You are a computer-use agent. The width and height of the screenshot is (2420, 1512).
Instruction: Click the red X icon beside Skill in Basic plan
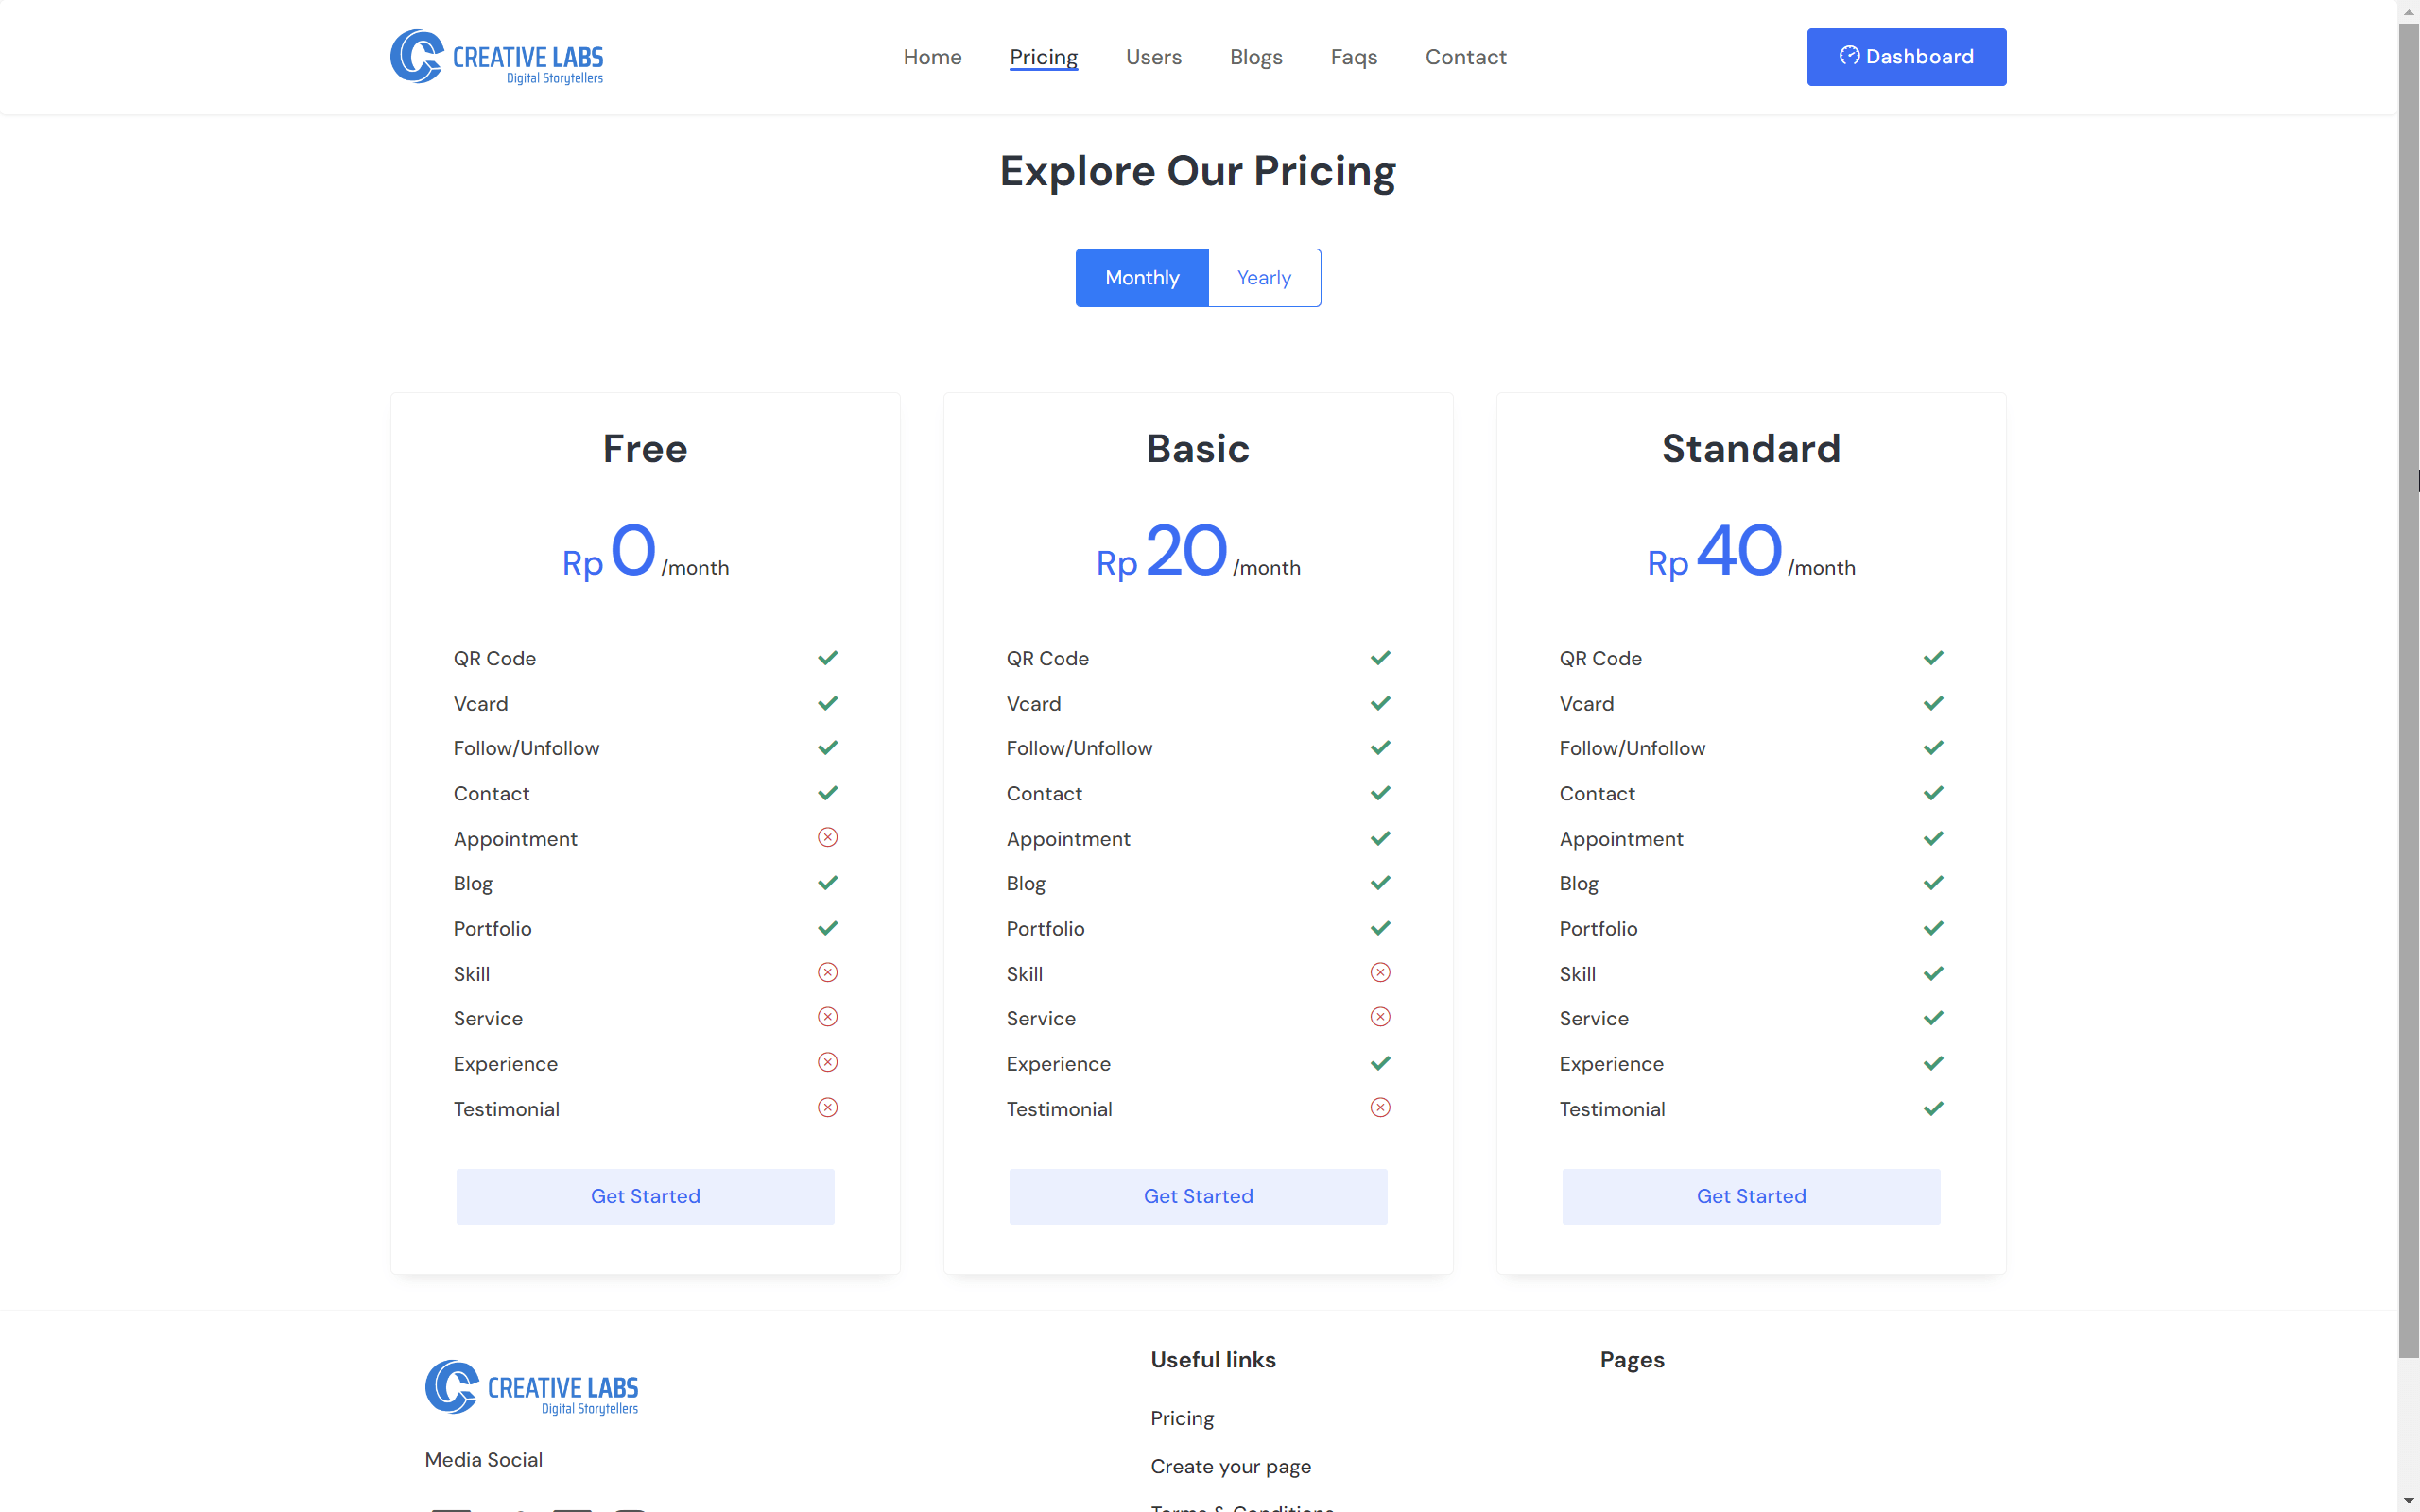pyautogui.click(x=1380, y=973)
